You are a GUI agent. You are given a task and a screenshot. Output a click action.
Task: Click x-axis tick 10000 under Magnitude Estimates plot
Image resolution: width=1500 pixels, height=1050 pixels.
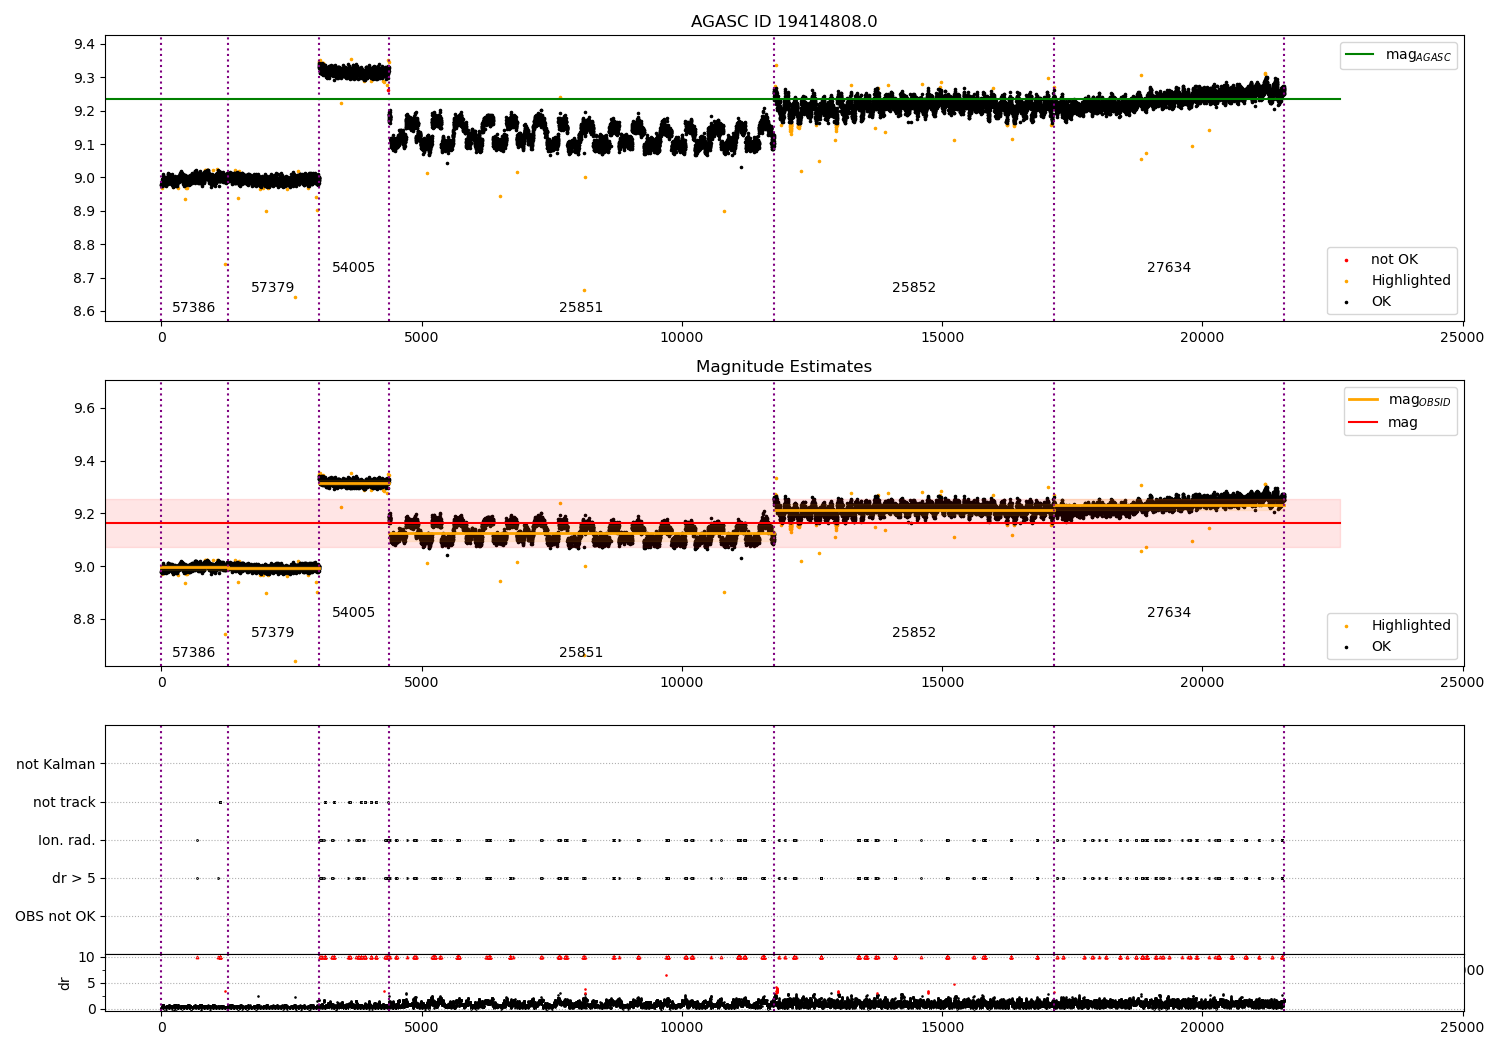pyautogui.click(x=682, y=683)
